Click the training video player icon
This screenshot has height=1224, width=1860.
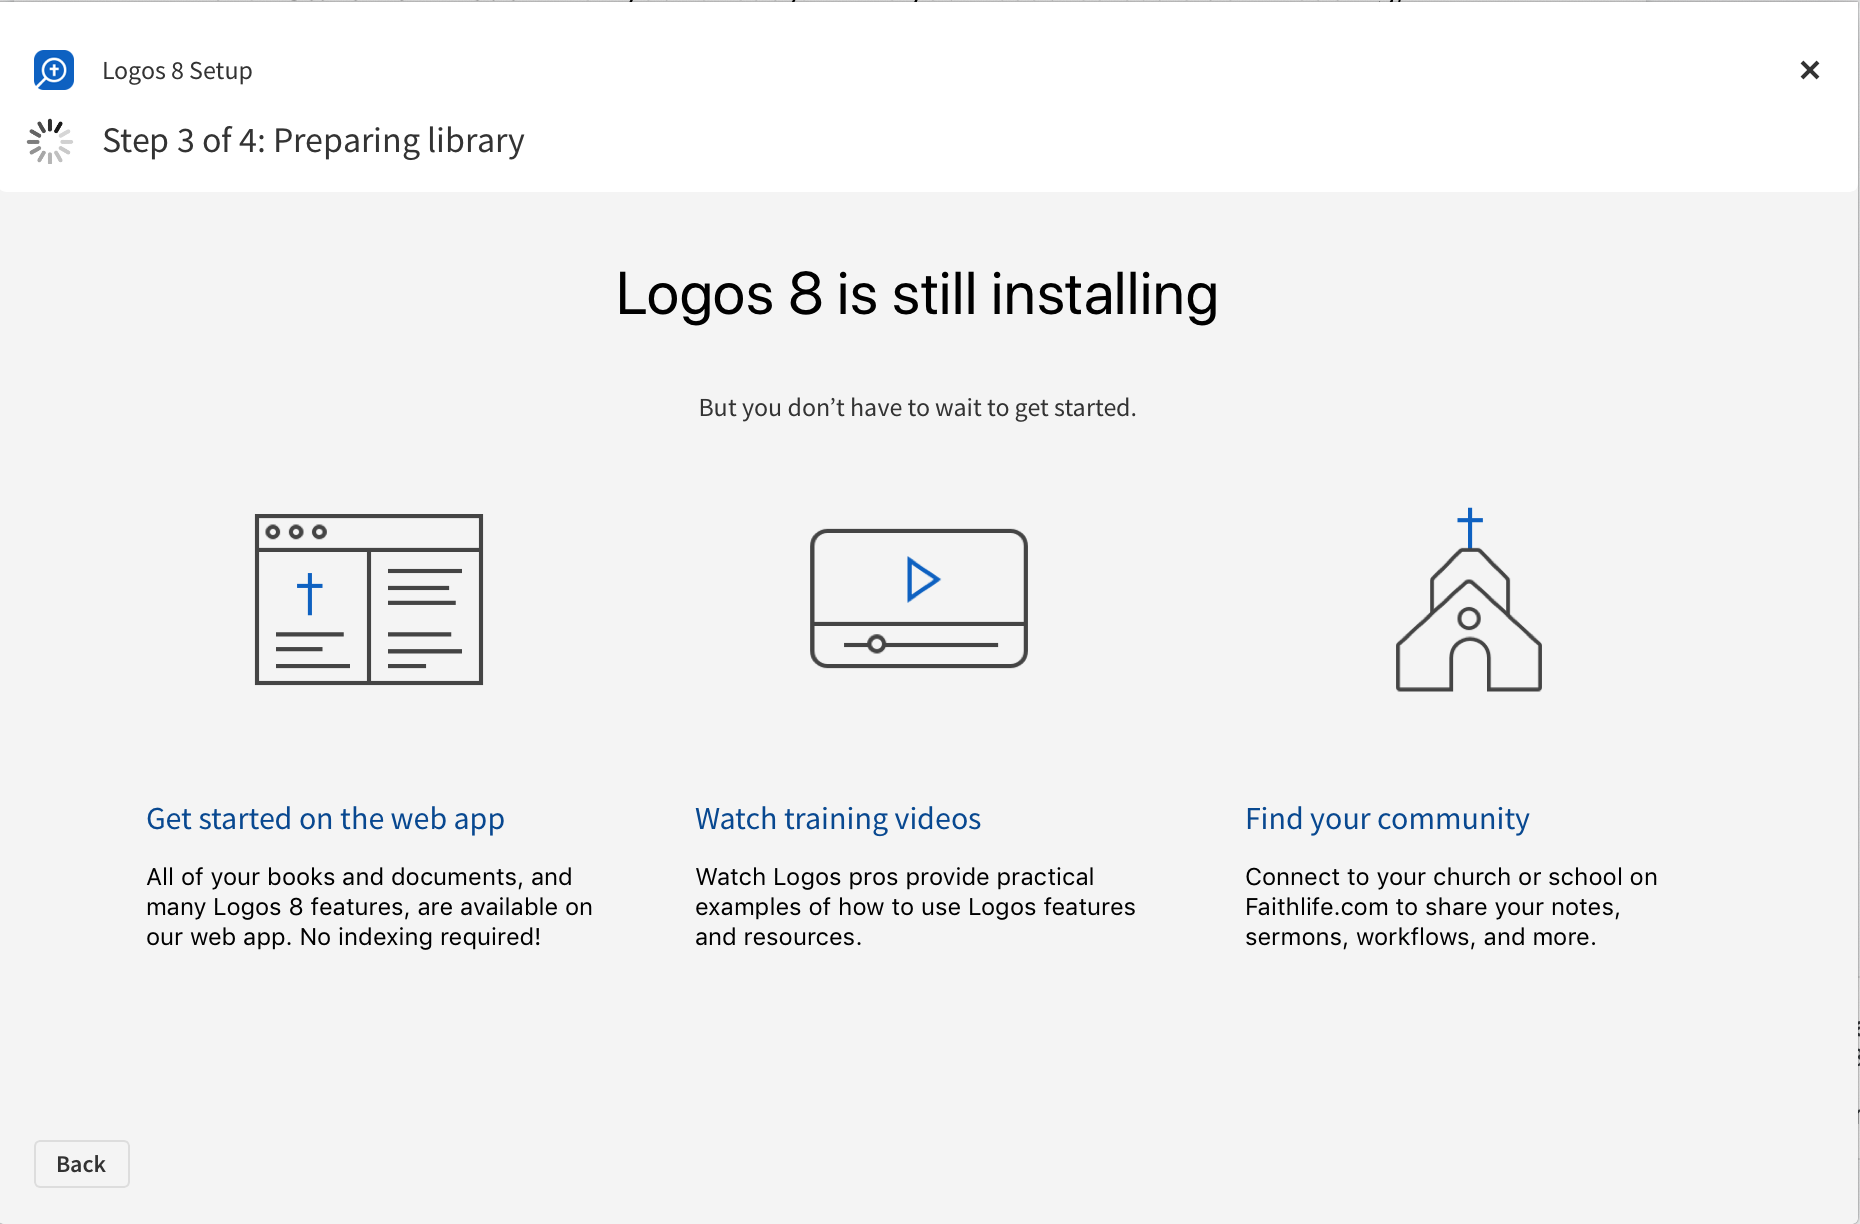pyautogui.click(x=919, y=598)
